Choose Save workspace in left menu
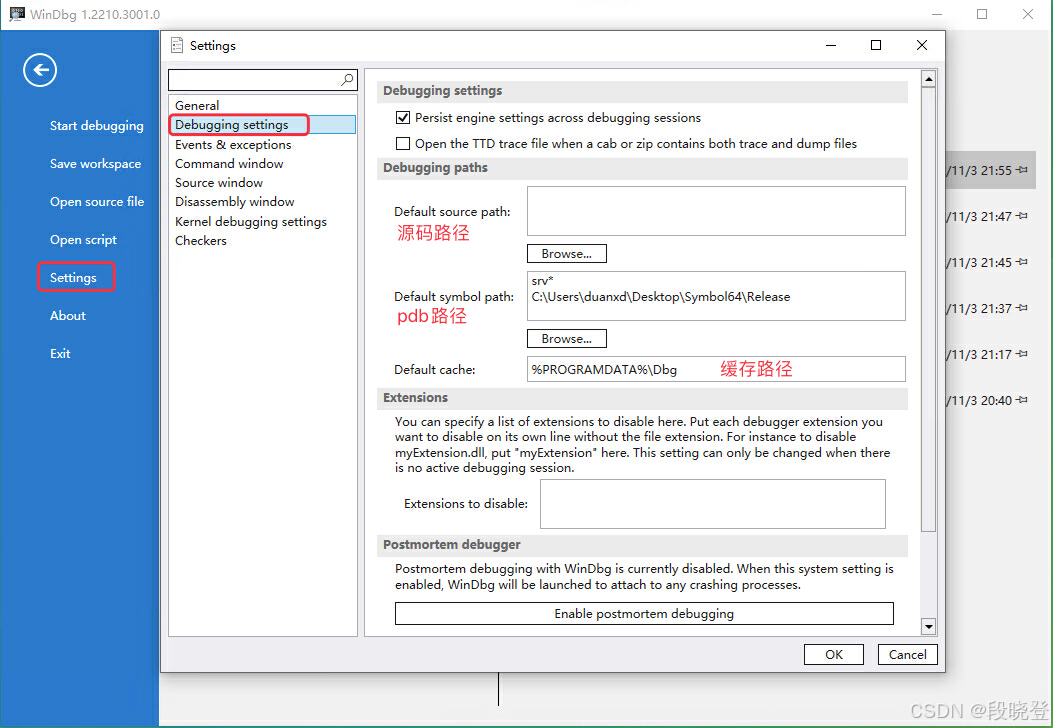 pos(95,163)
